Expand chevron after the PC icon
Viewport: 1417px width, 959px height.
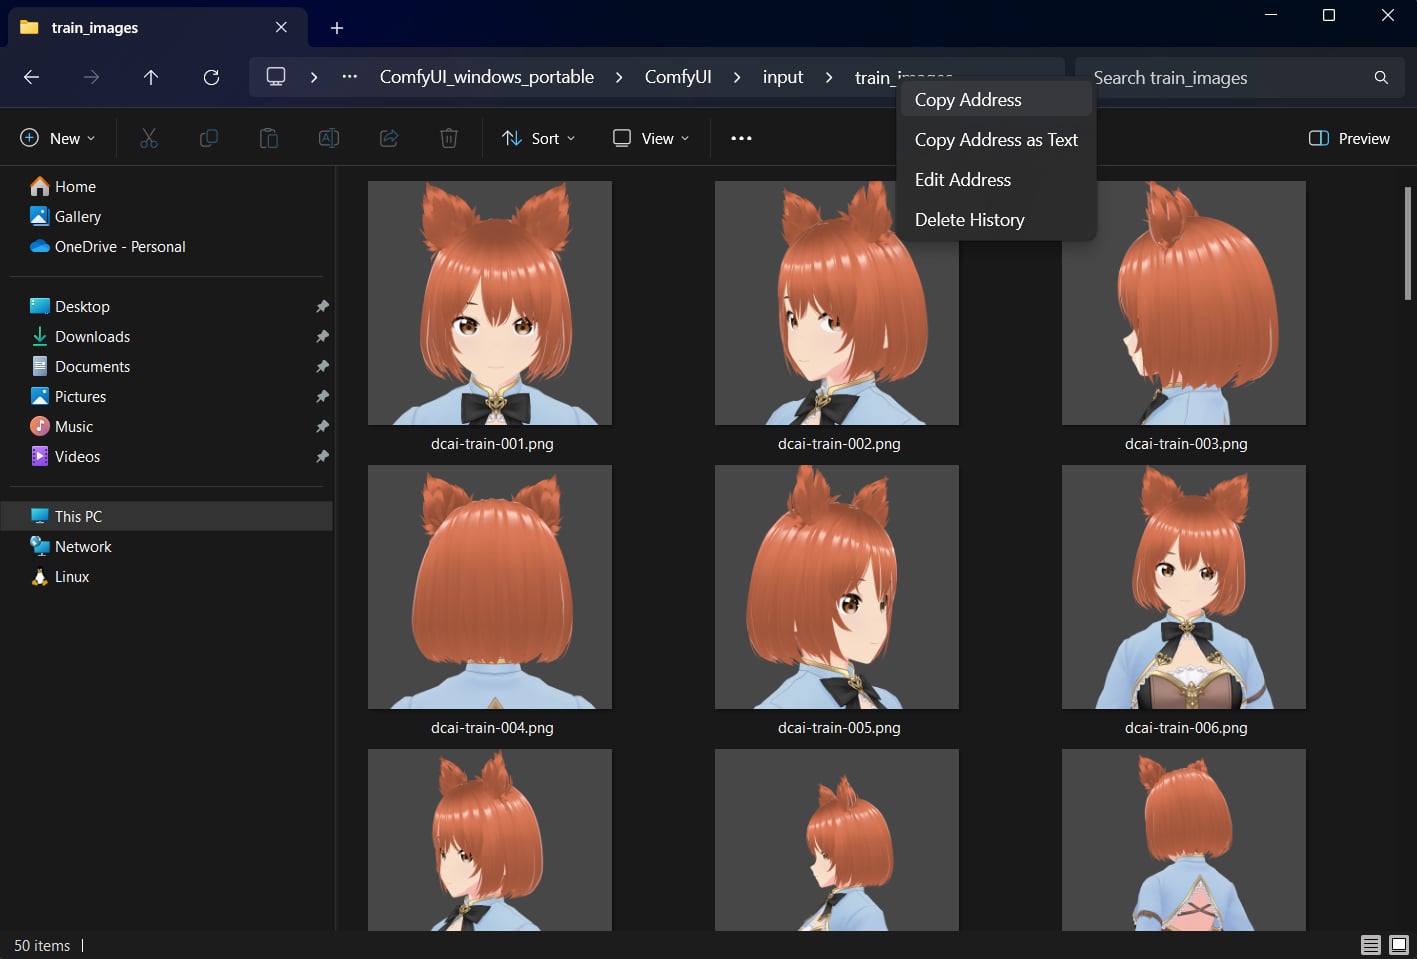[314, 77]
